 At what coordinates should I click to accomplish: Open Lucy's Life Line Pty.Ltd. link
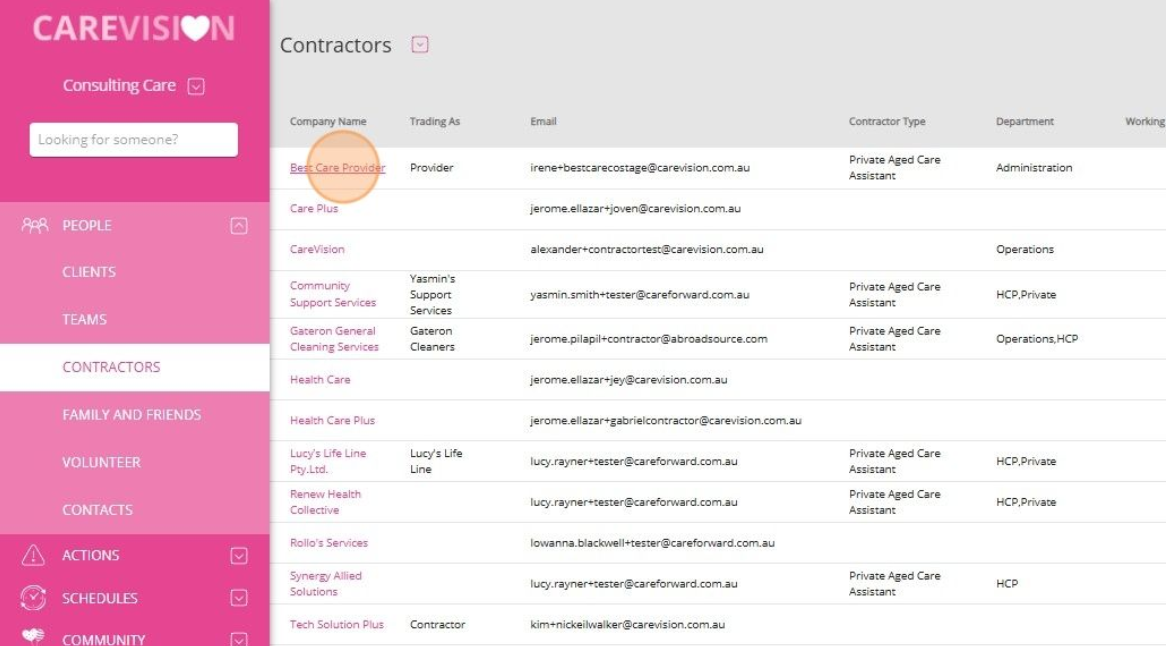point(328,462)
